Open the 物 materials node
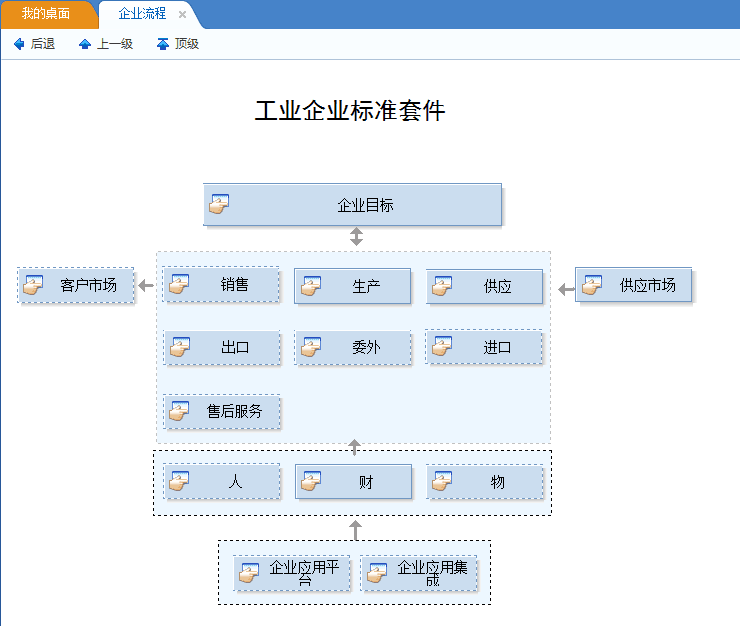740x626 pixels. click(485, 482)
